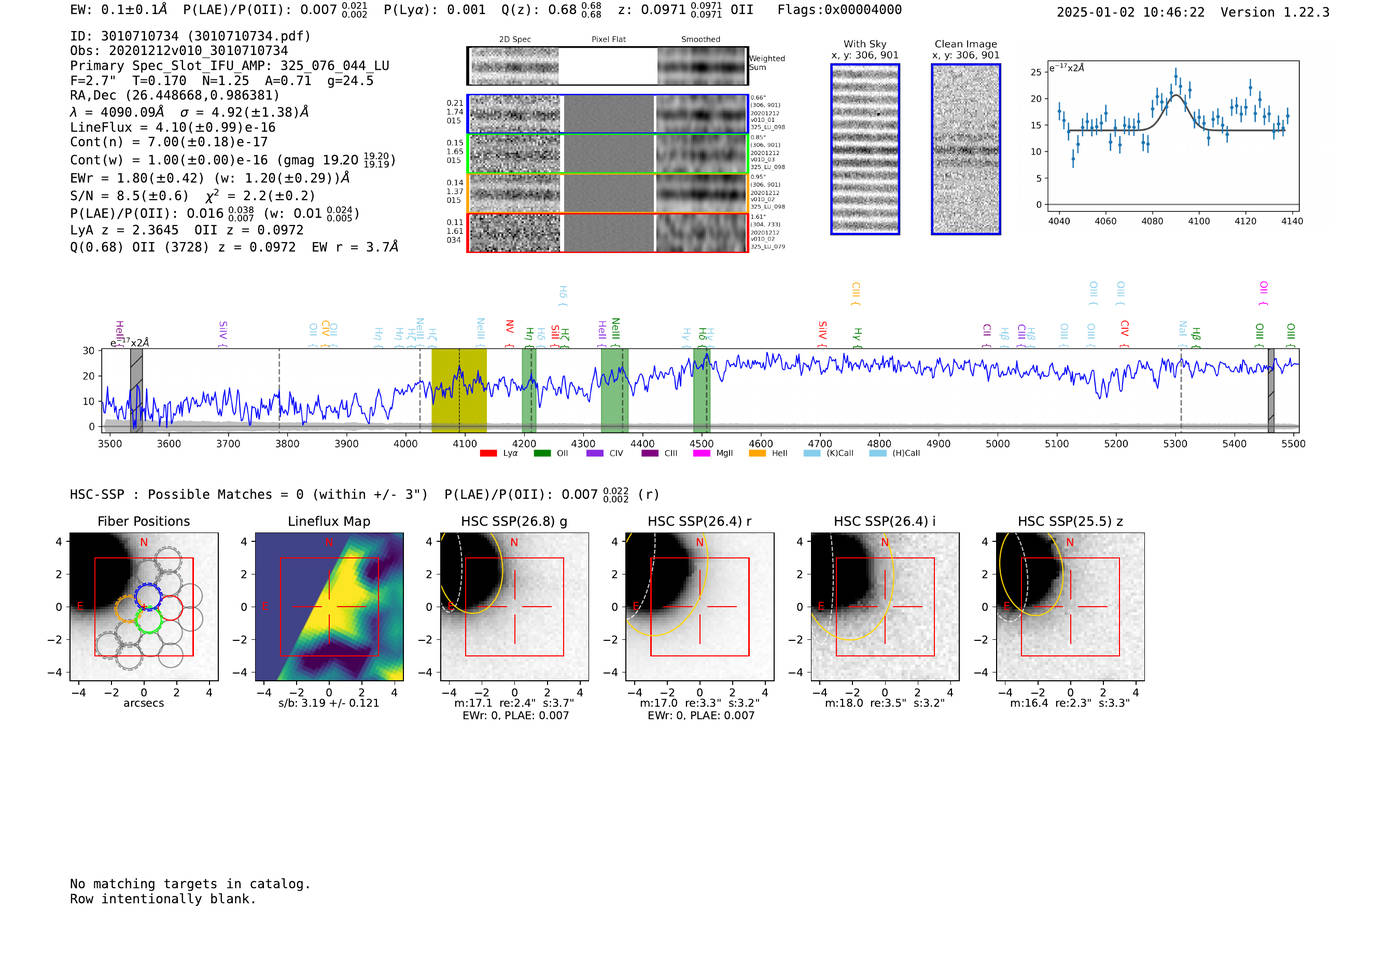Select the orange-outlined 2D spectrum fiber row
This screenshot has width=1400, height=953.
pos(608,193)
